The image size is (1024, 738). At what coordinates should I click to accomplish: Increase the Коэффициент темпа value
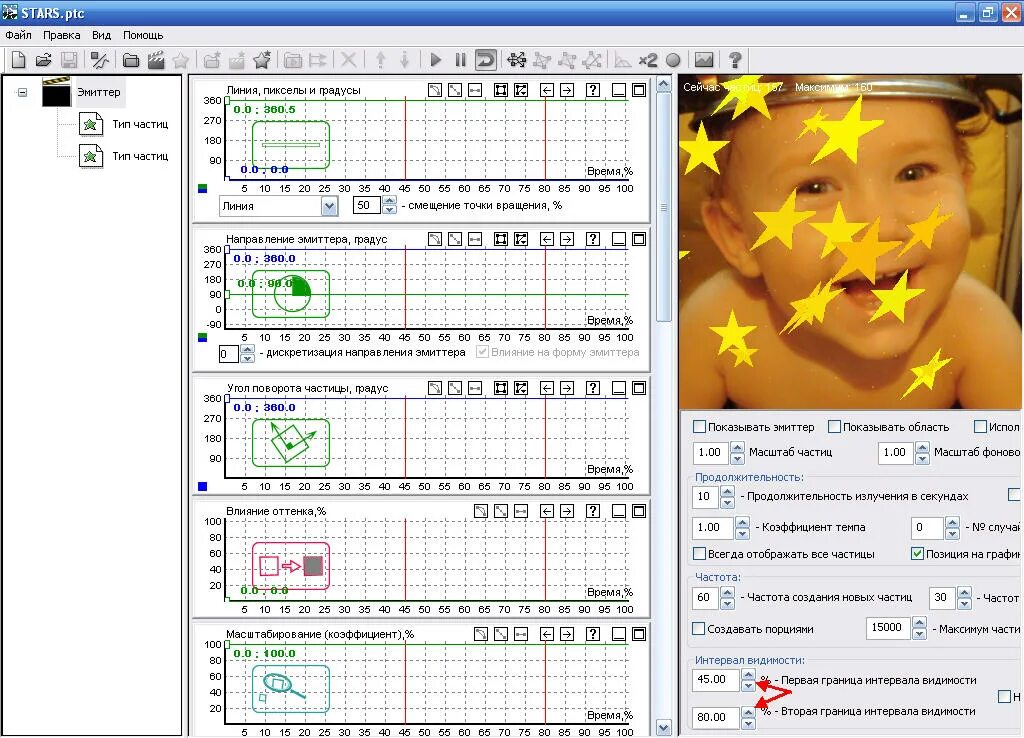click(x=742, y=522)
